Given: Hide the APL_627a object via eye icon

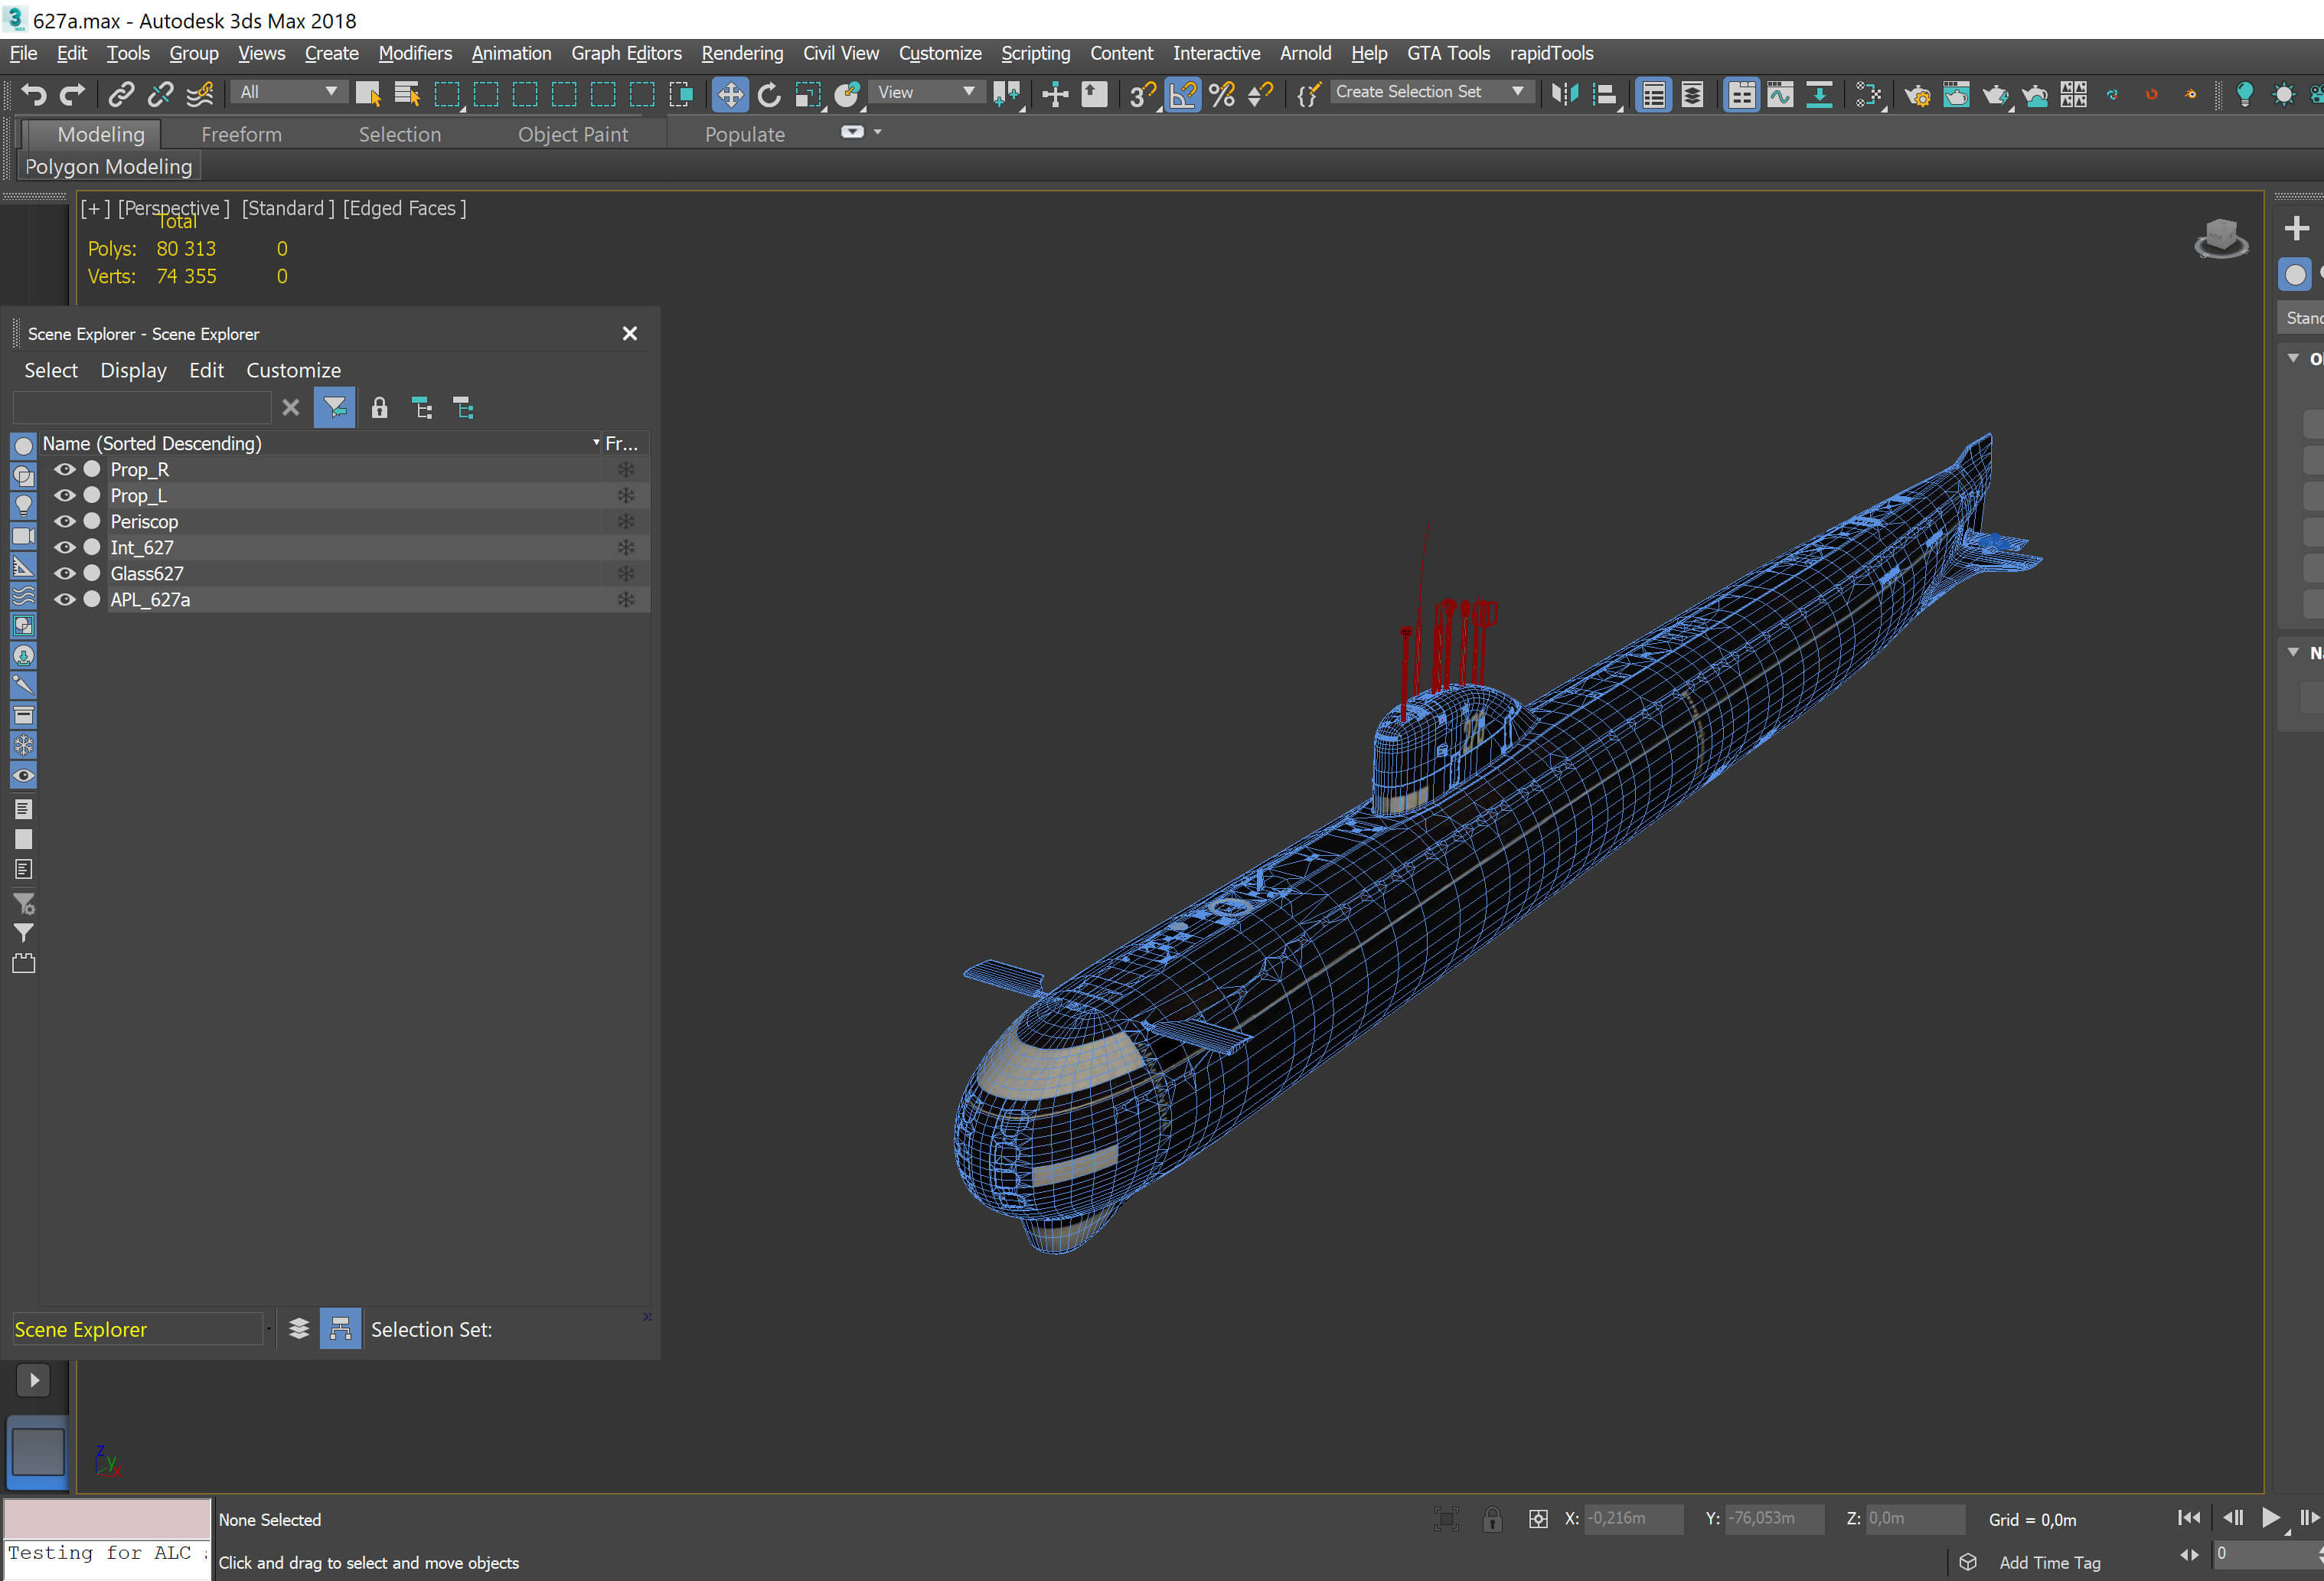Looking at the screenshot, I should click(65, 599).
